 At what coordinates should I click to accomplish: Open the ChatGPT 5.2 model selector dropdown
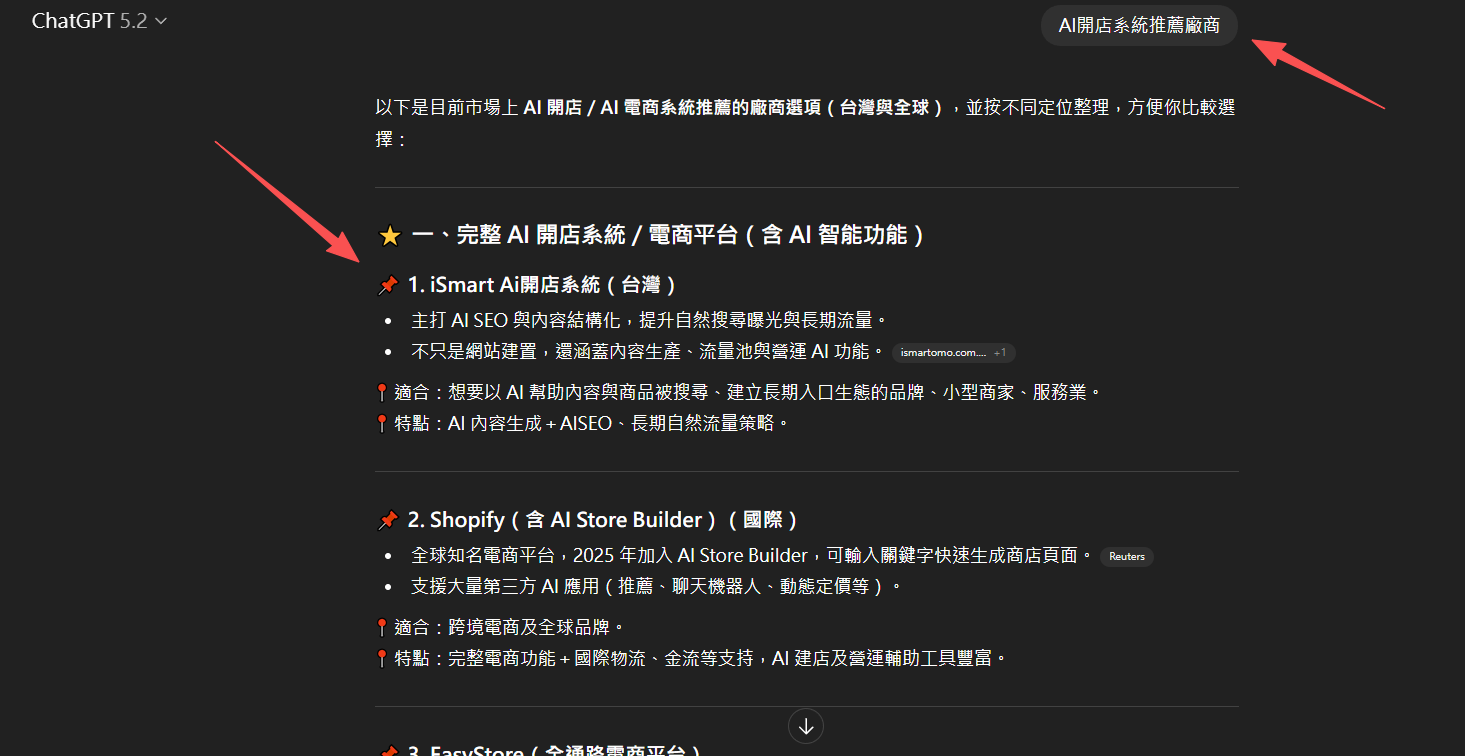pos(99,21)
